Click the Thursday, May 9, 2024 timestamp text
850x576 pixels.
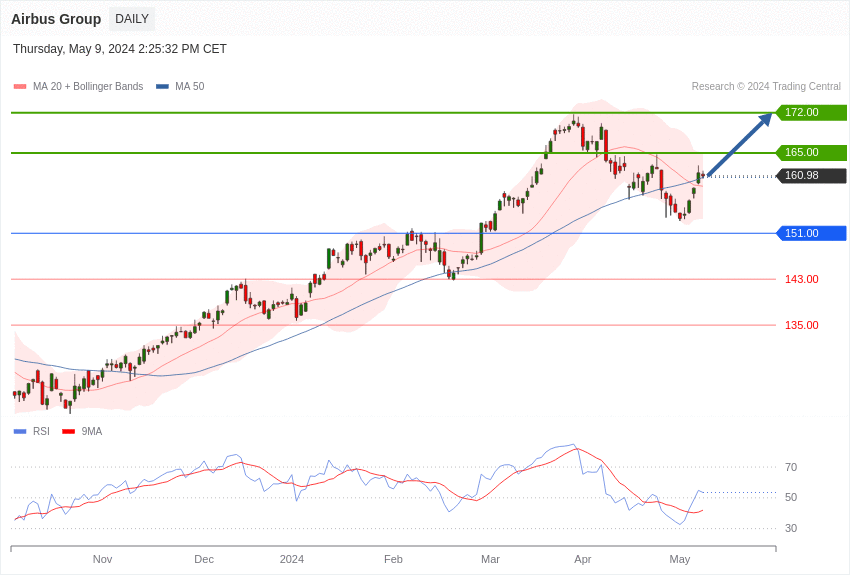(120, 49)
